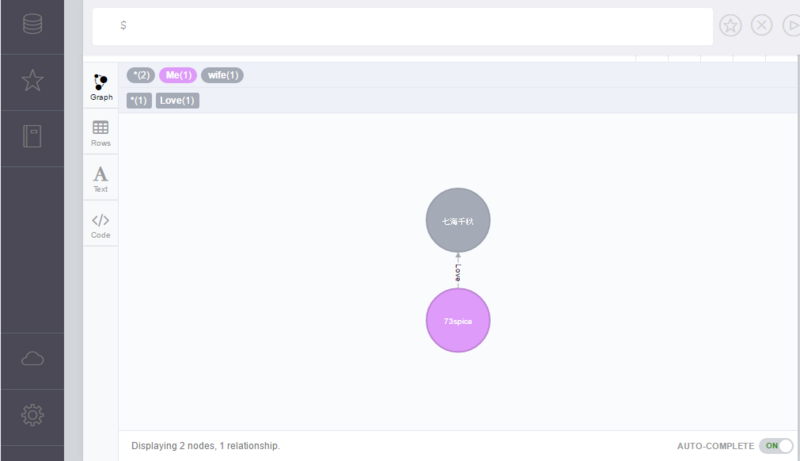Open the documents book icon in sidebar
The width and height of the screenshot is (800, 461).
click(x=32, y=136)
